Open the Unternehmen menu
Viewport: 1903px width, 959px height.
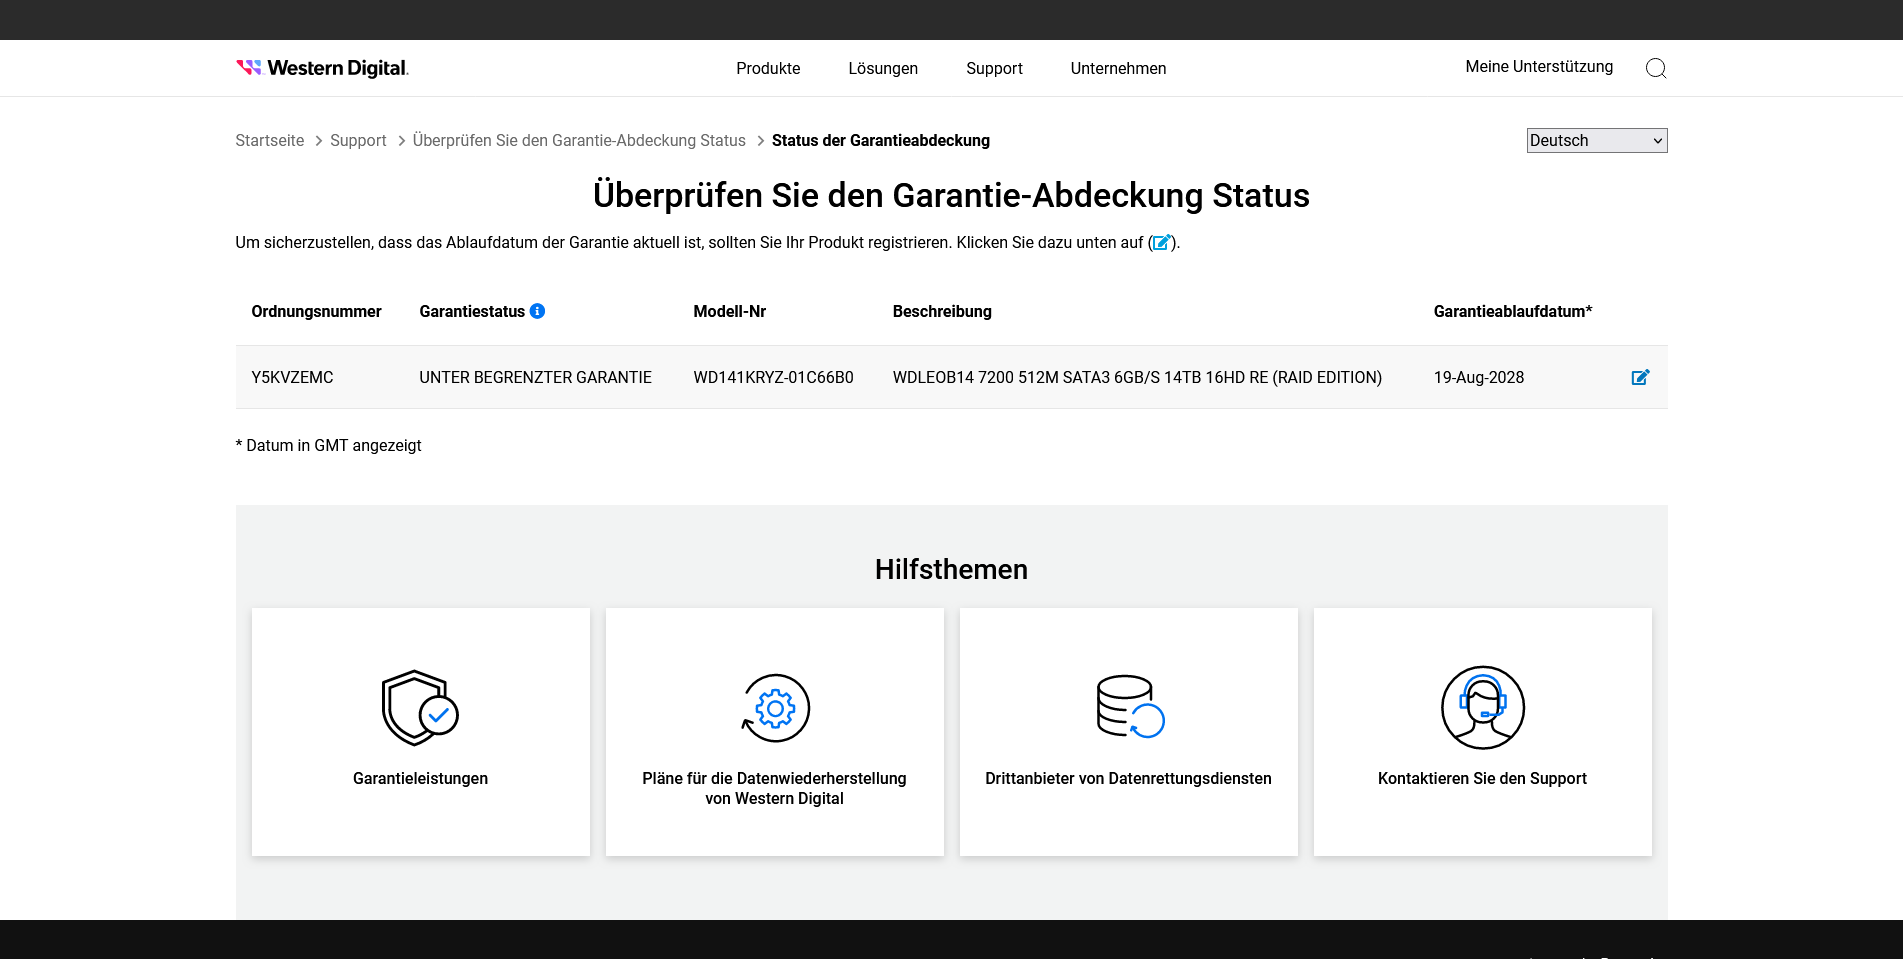tap(1117, 68)
